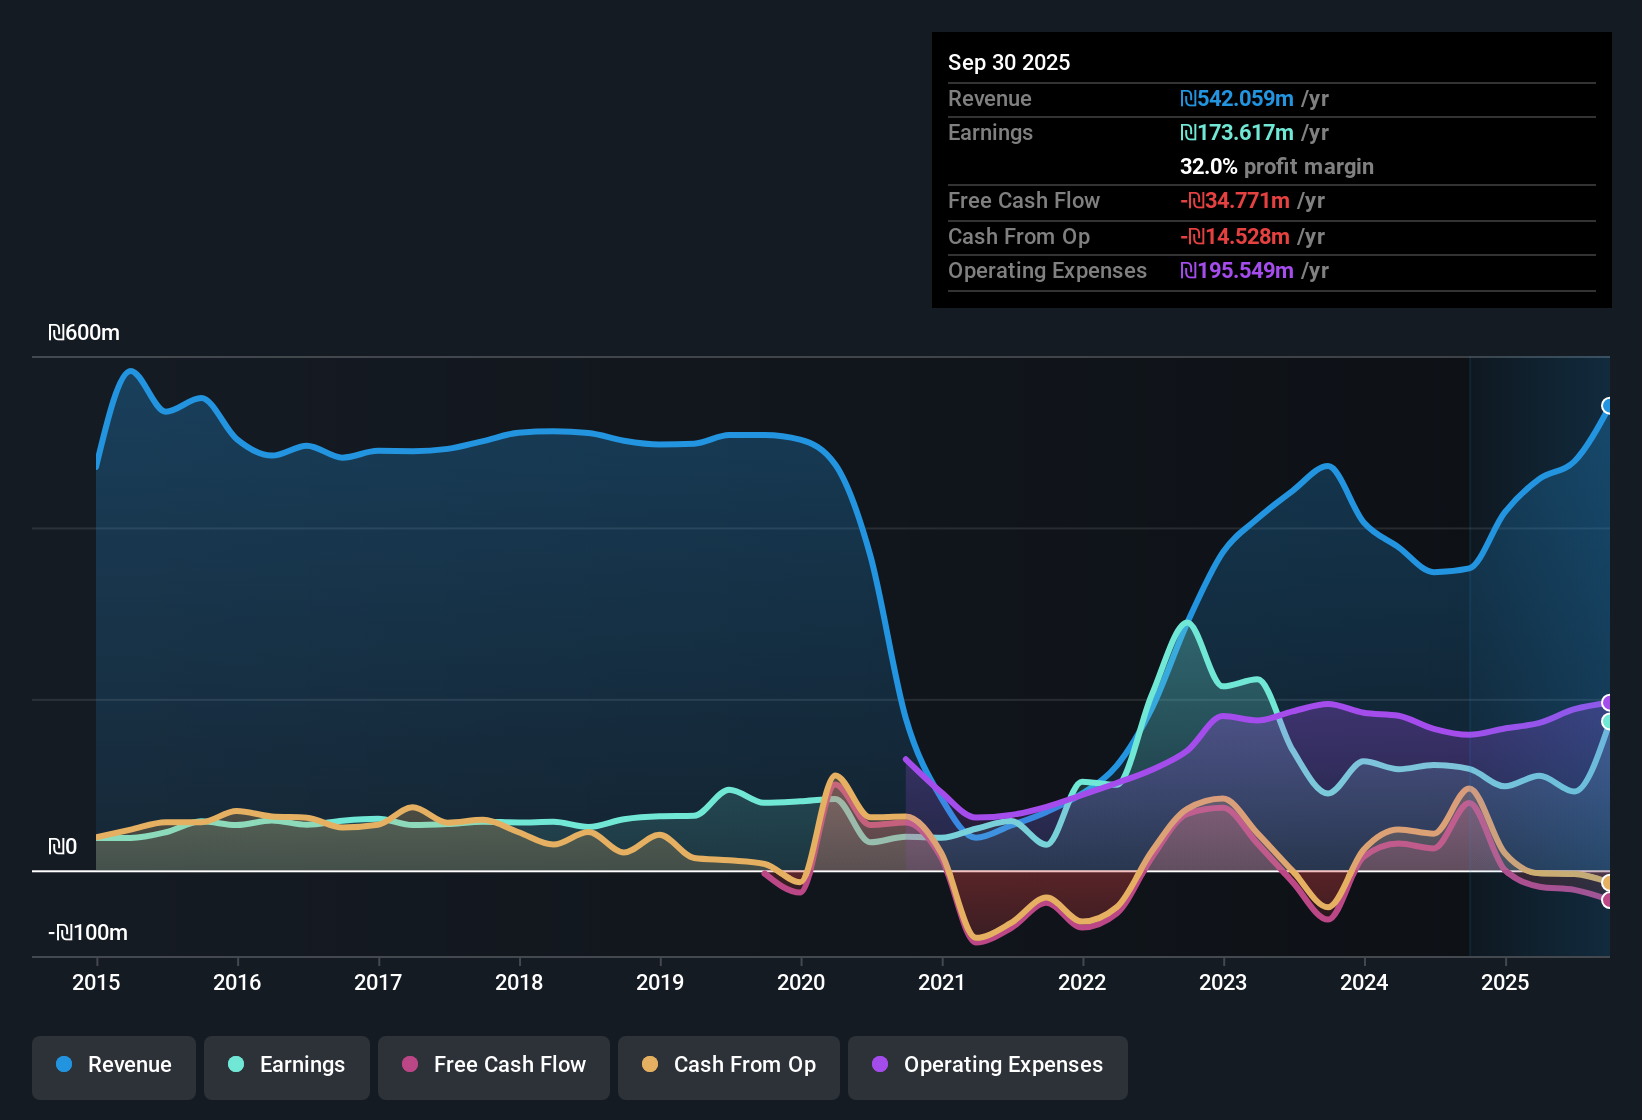The height and width of the screenshot is (1120, 1642).
Task: Click the Revenue endpoint marker on the chart
Action: 1608,405
